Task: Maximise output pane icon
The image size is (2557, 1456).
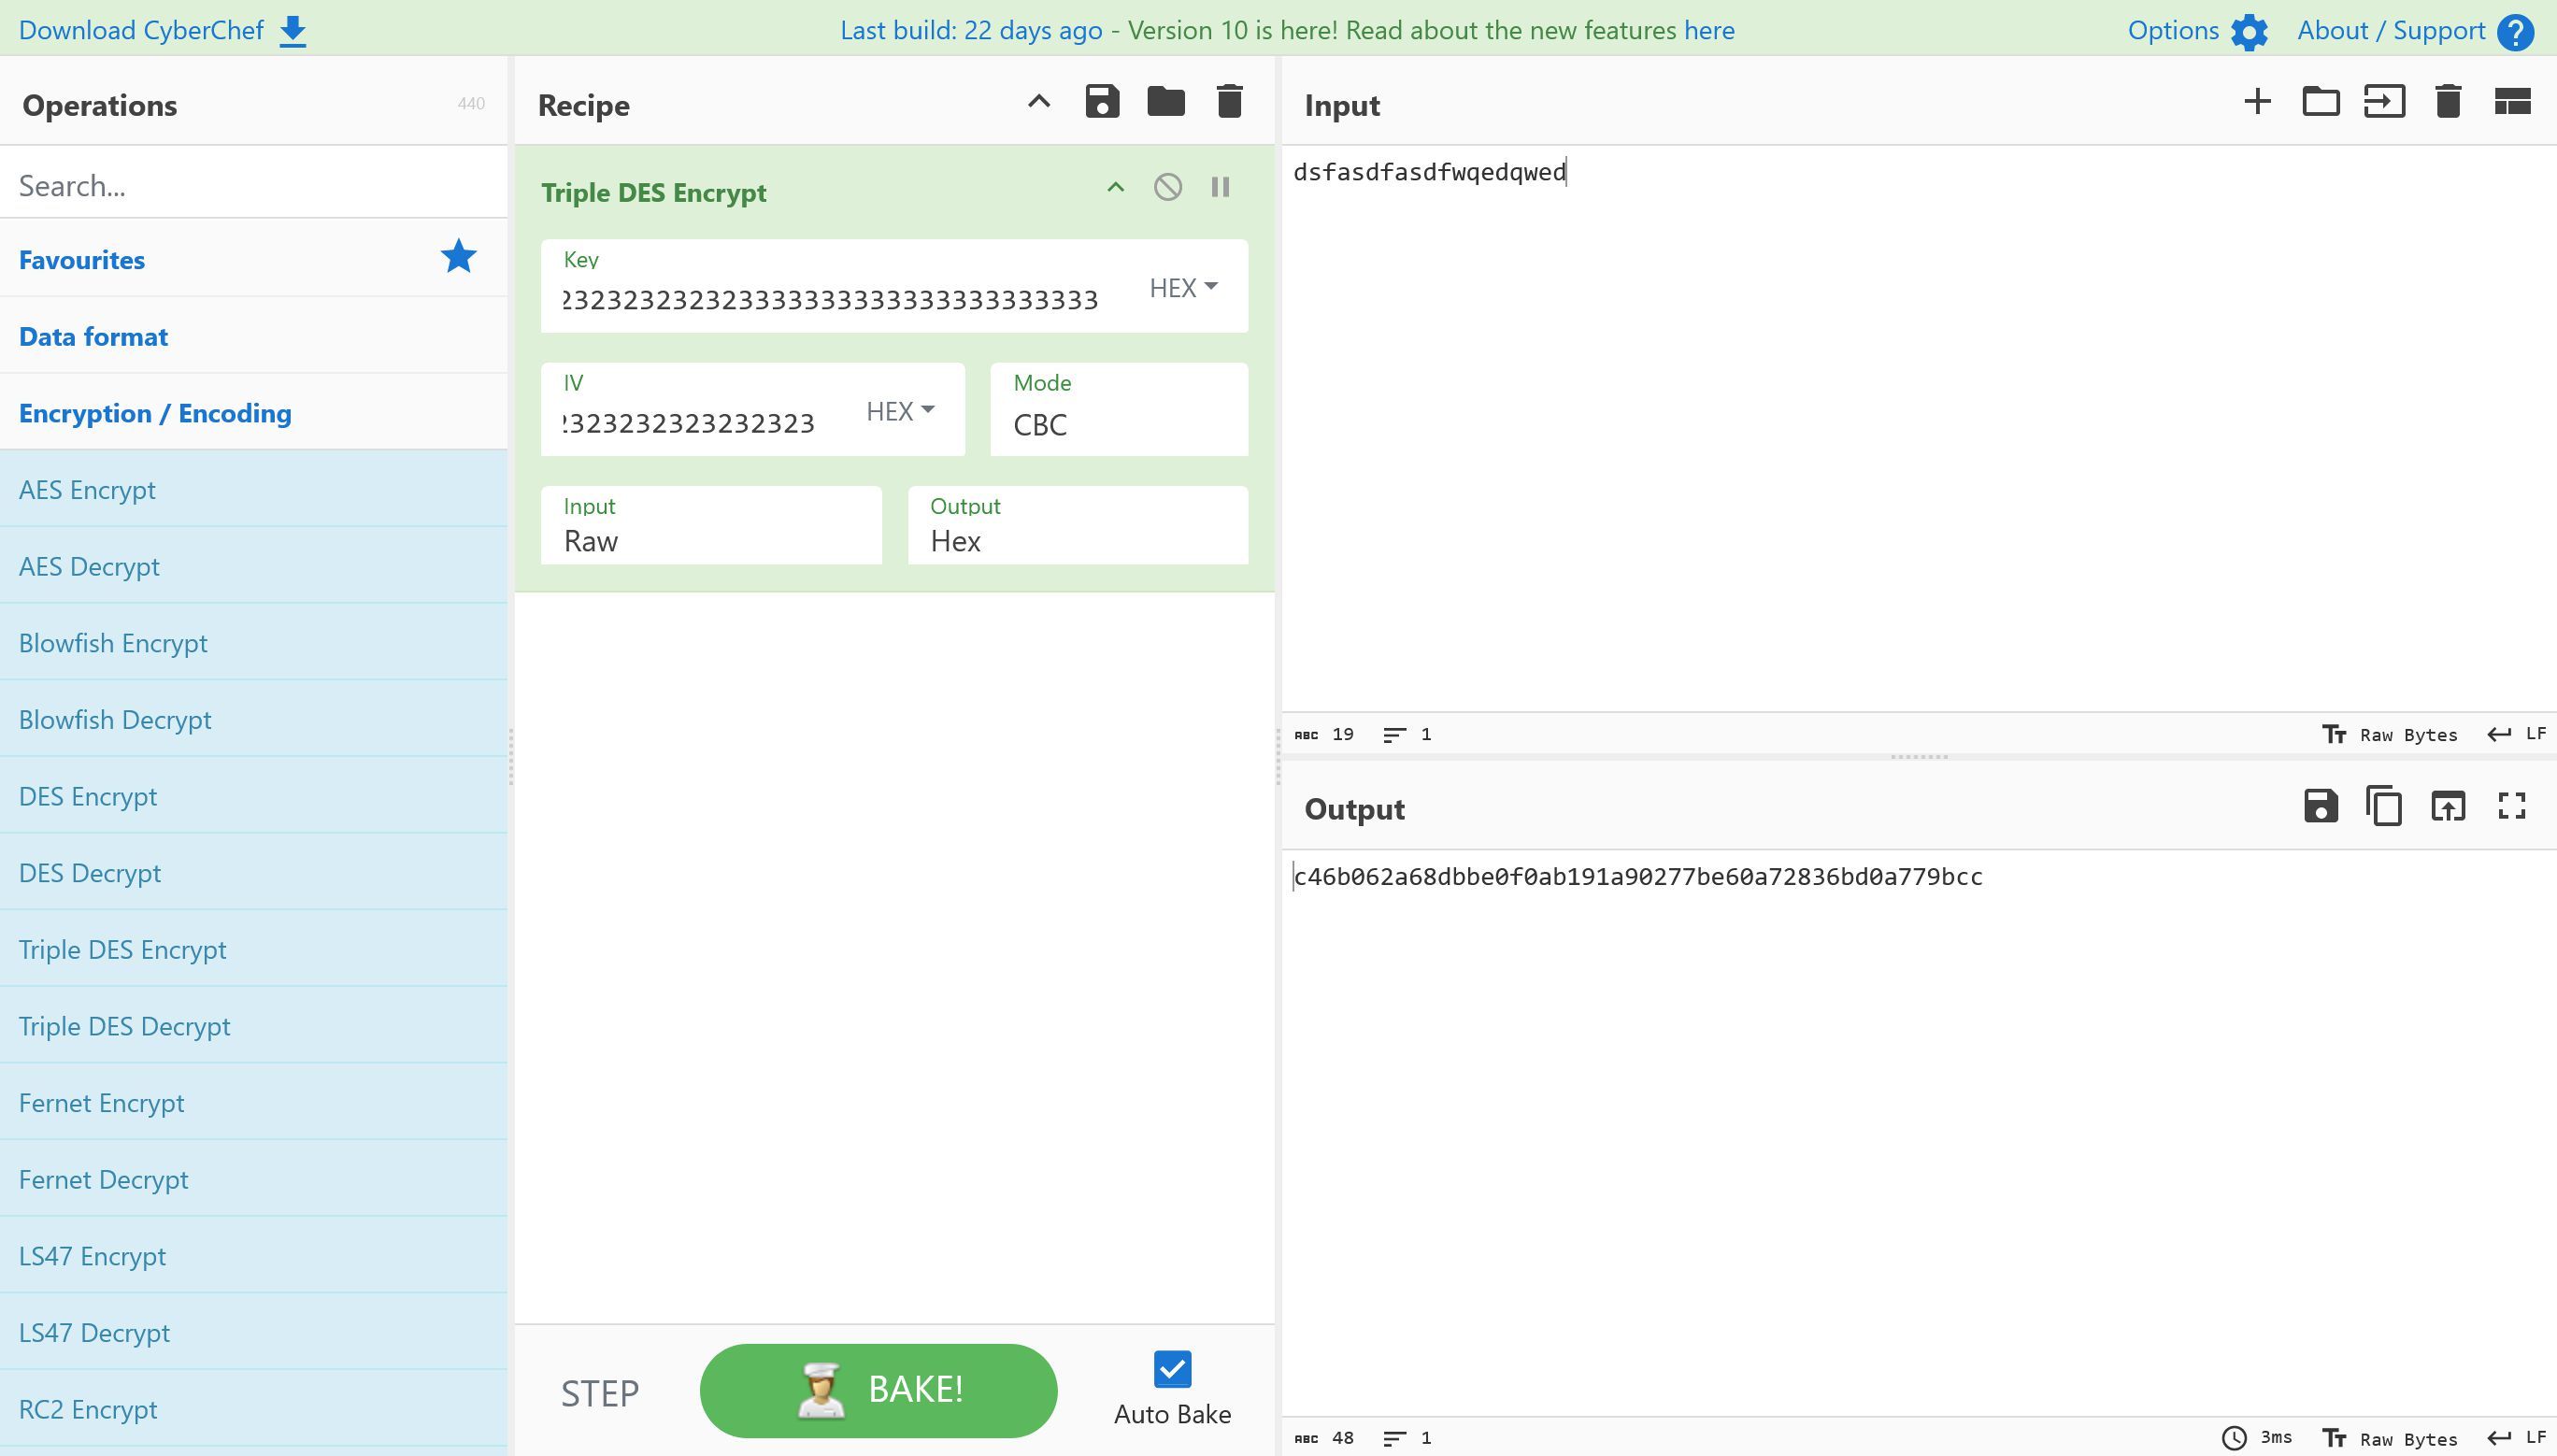Action: [x=2512, y=806]
